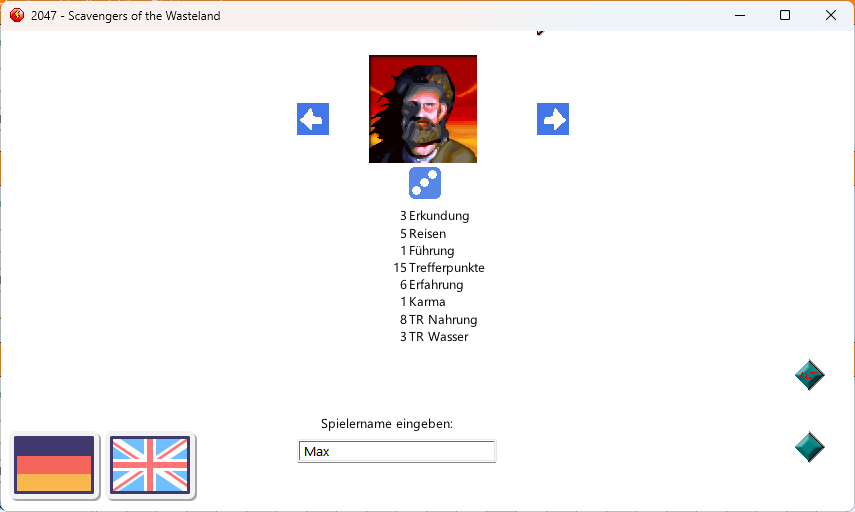The width and height of the screenshot is (855, 512).
Task: Click the right arrow for next portrait
Action: point(553,119)
